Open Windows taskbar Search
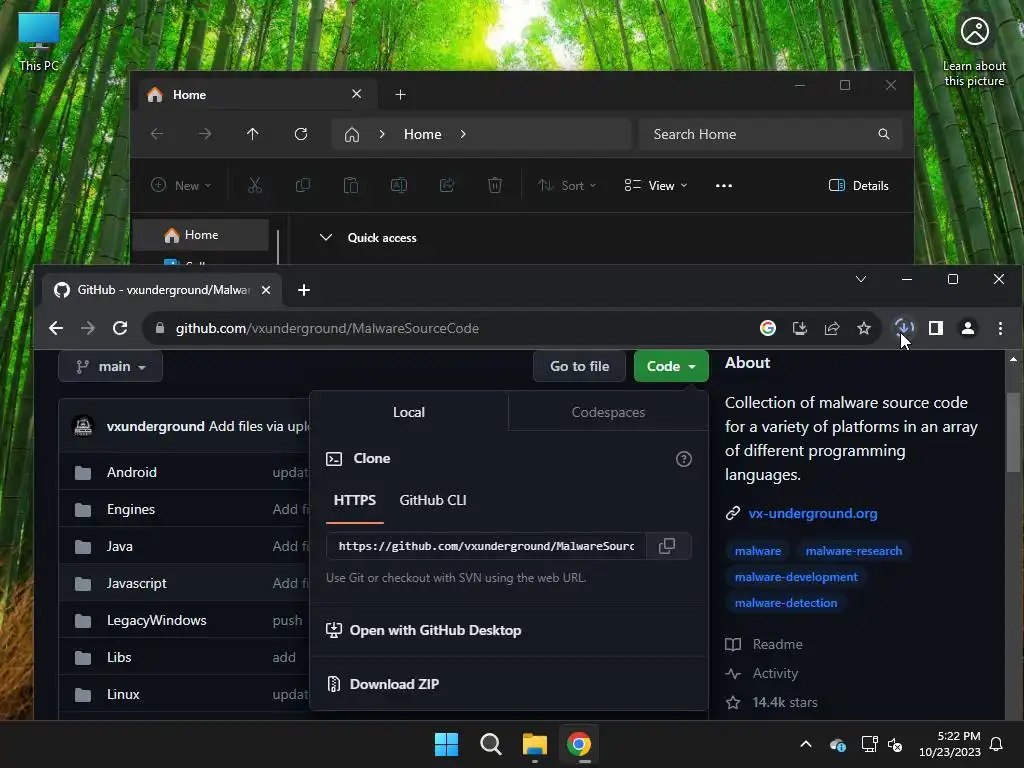This screenshot has width=1024, height=768. pyautogui.click(x=490, y=744)
